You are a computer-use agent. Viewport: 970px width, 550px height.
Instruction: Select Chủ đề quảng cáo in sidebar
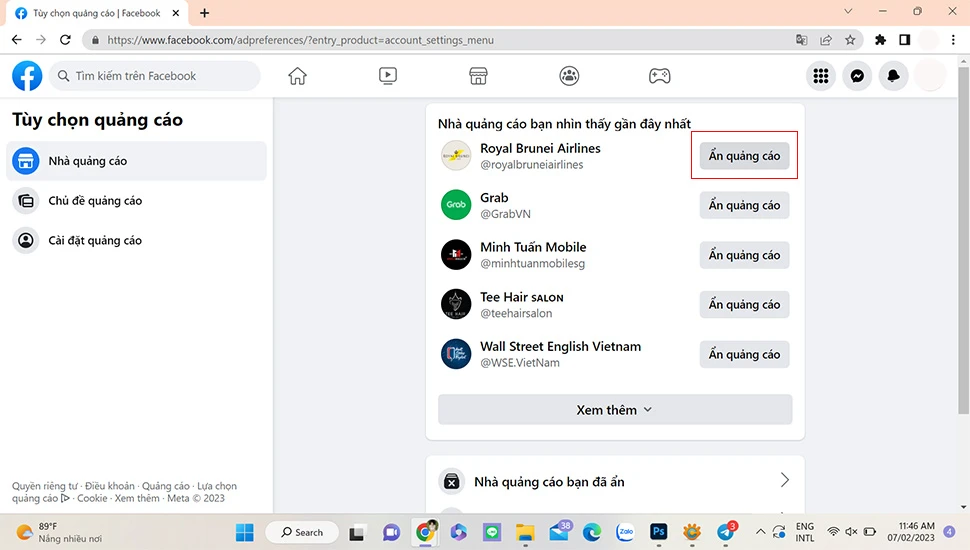click(x=95, y=201)
